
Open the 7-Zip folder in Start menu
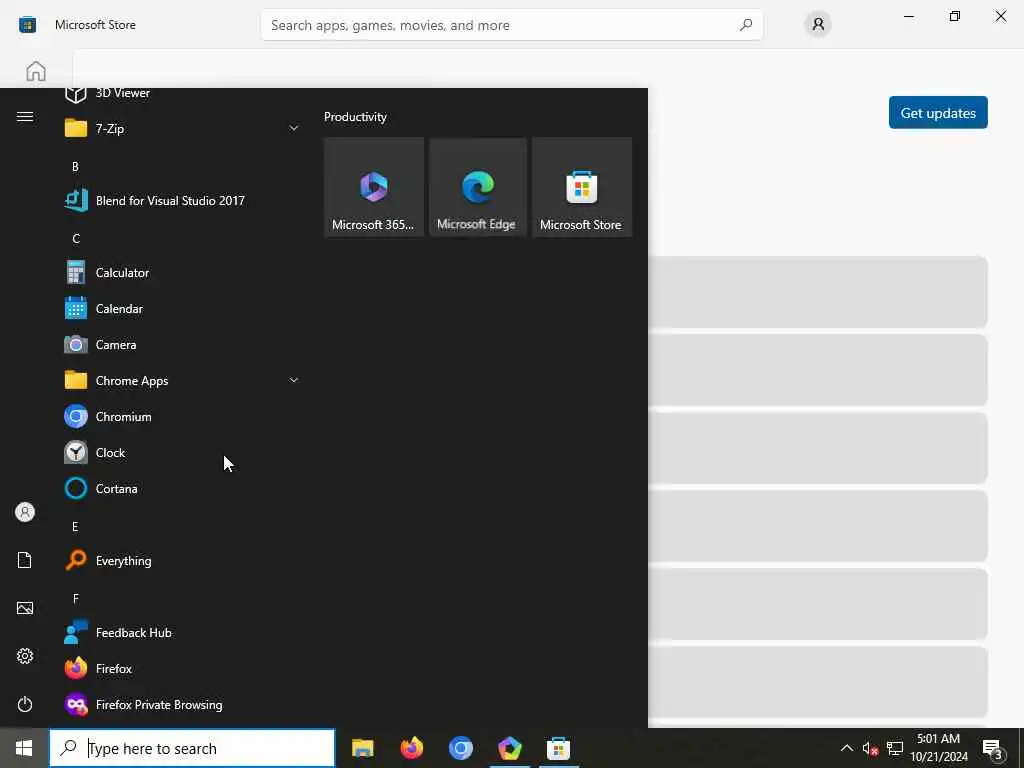182,129
